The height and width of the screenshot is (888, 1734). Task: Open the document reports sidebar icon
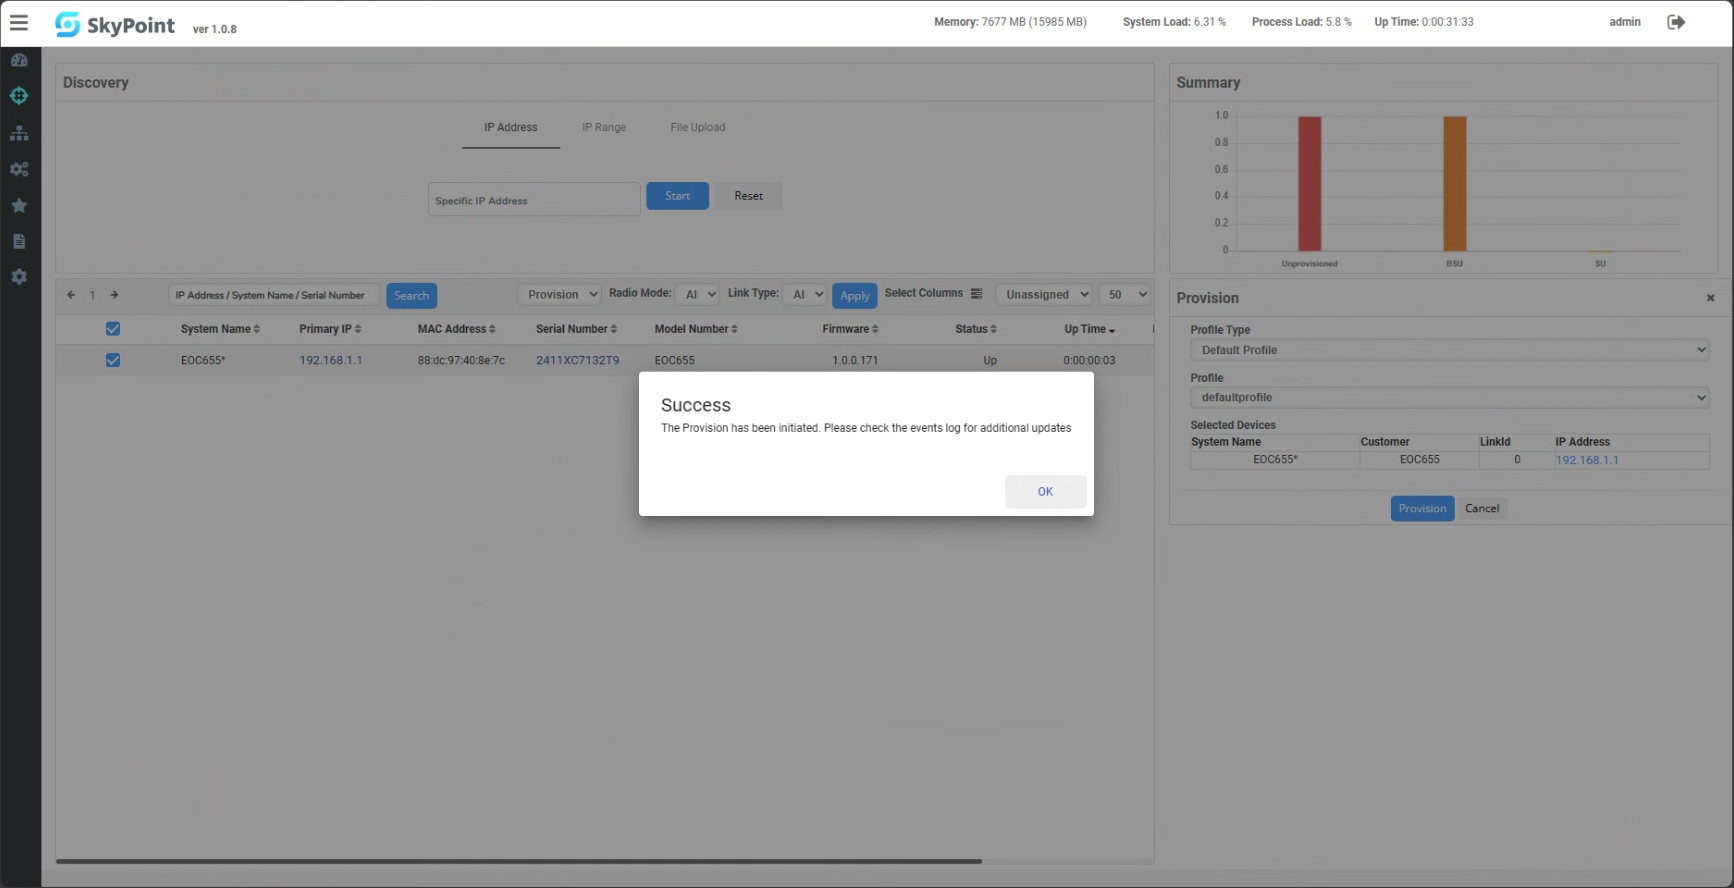[x=19, y=241]
